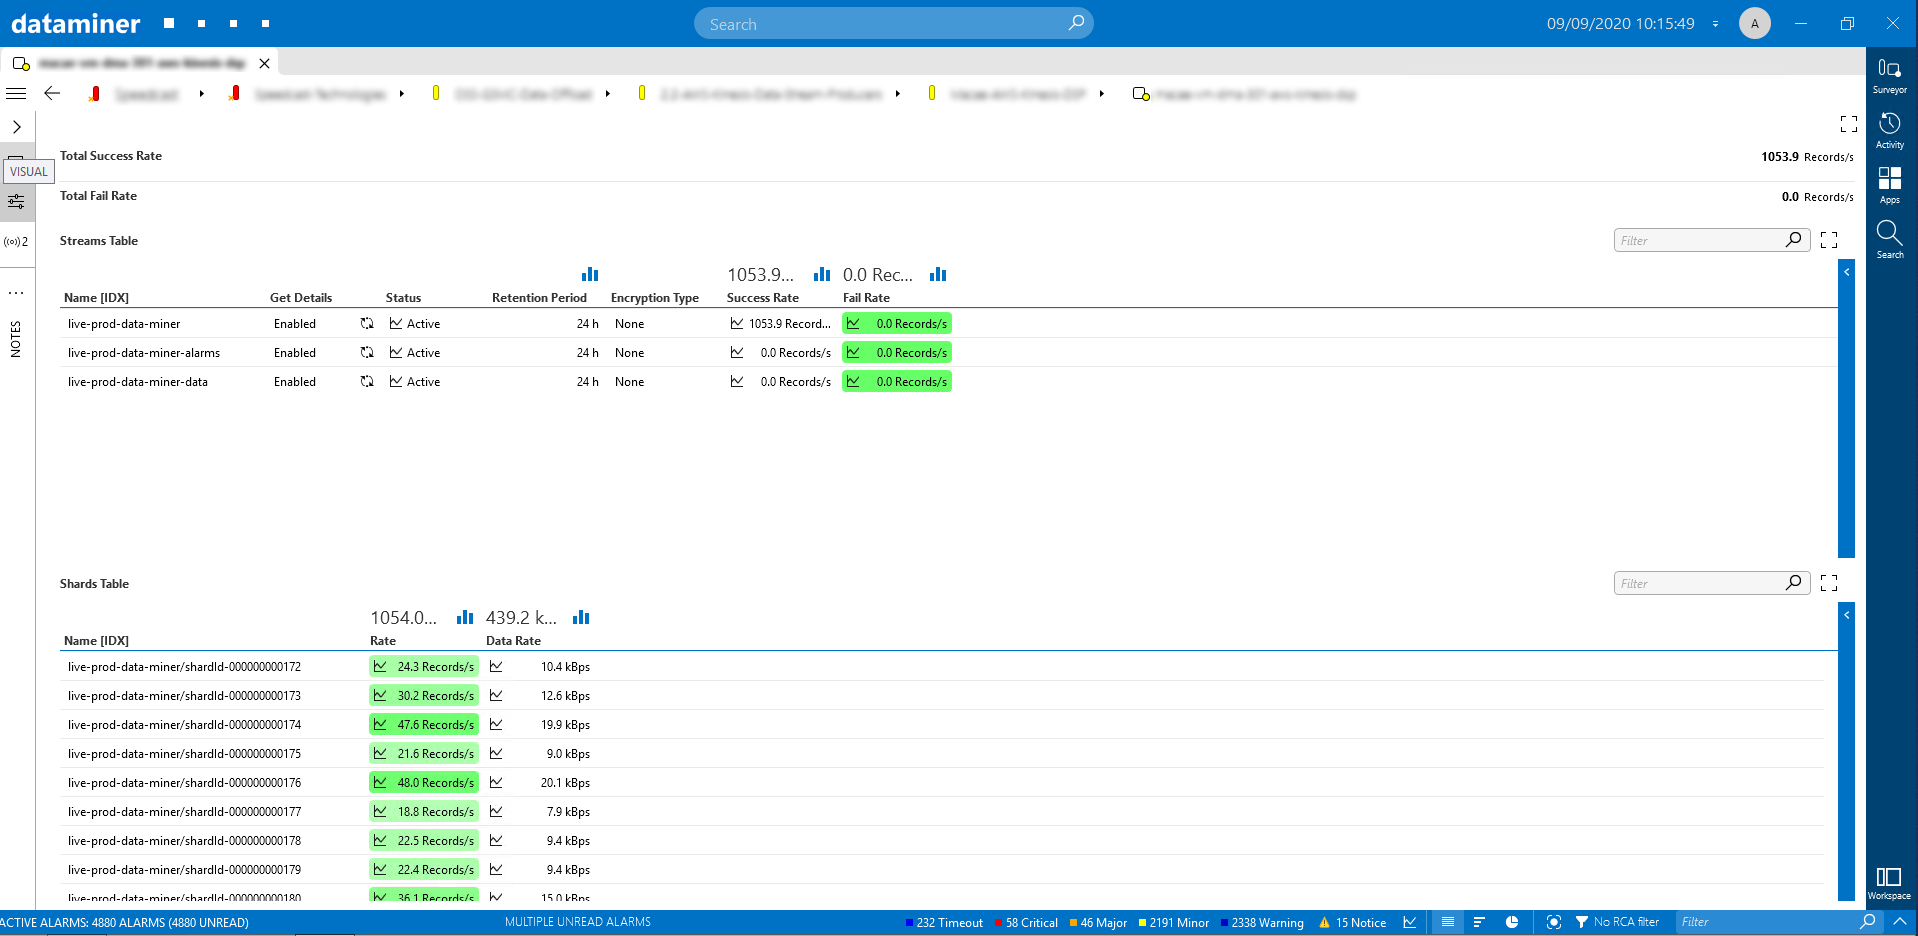Screen dimensions: 1918x936
Task: Expand the alarm console with chevron up
Action: pyautogui.click(x=1900, y=922)
